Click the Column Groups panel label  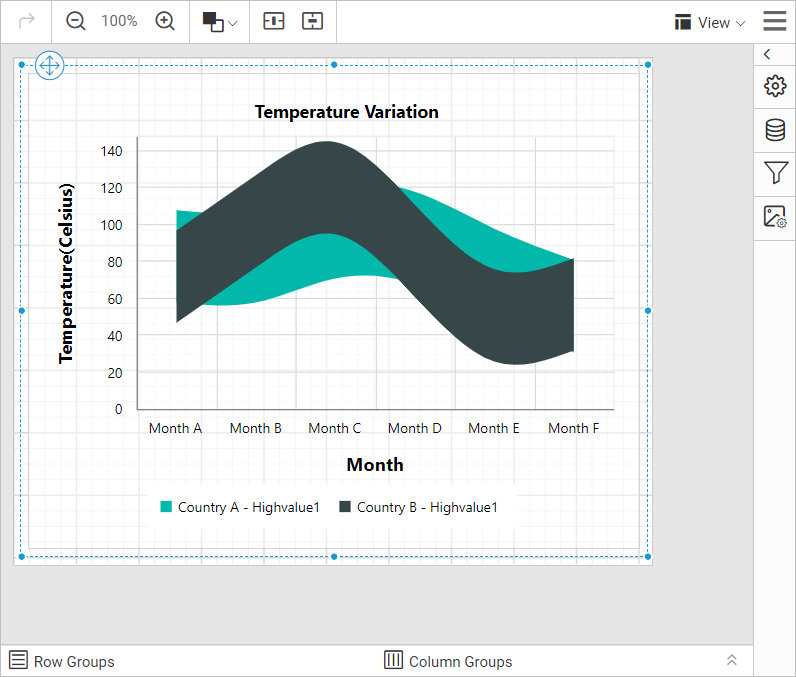pos(460,661)
